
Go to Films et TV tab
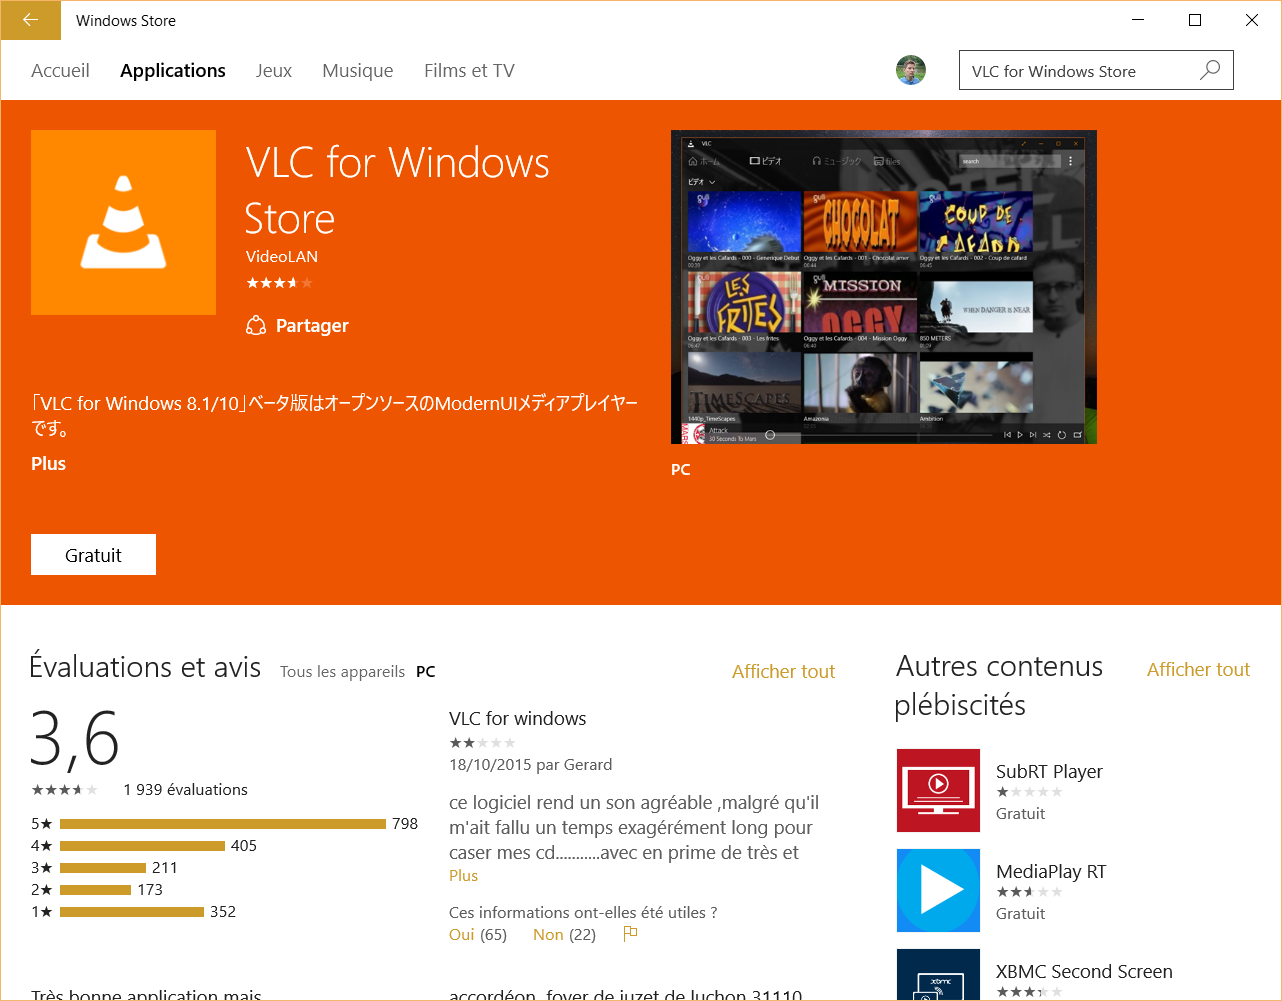469,70
